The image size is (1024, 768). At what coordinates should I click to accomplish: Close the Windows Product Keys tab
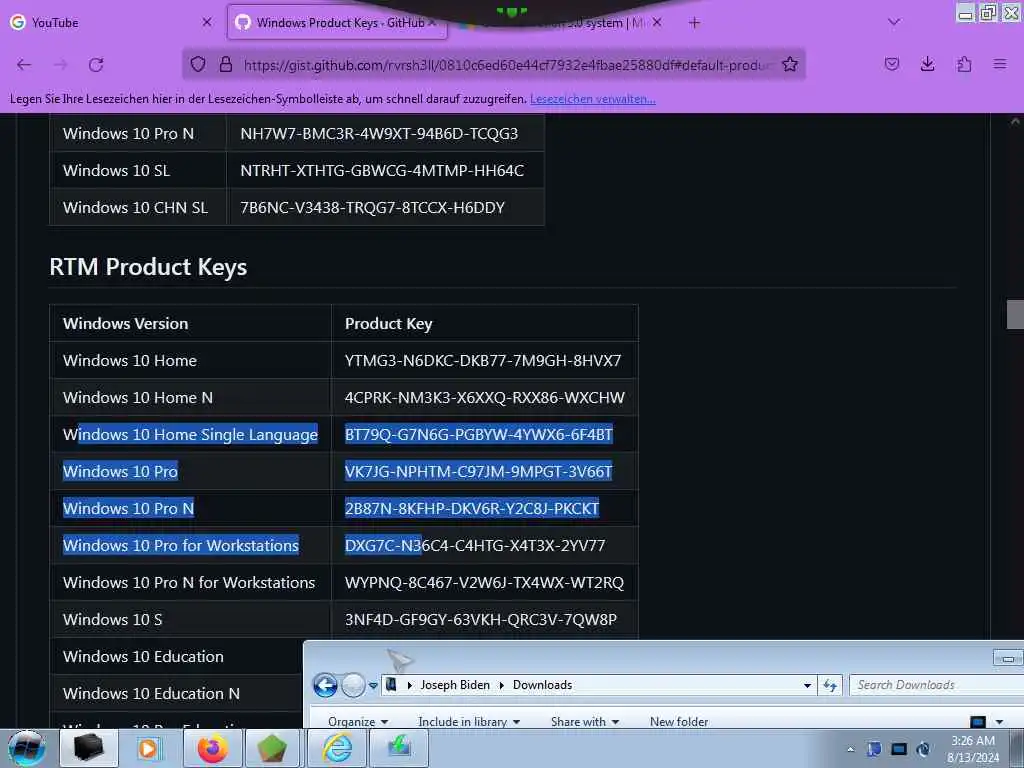click(x=433, y=22)
